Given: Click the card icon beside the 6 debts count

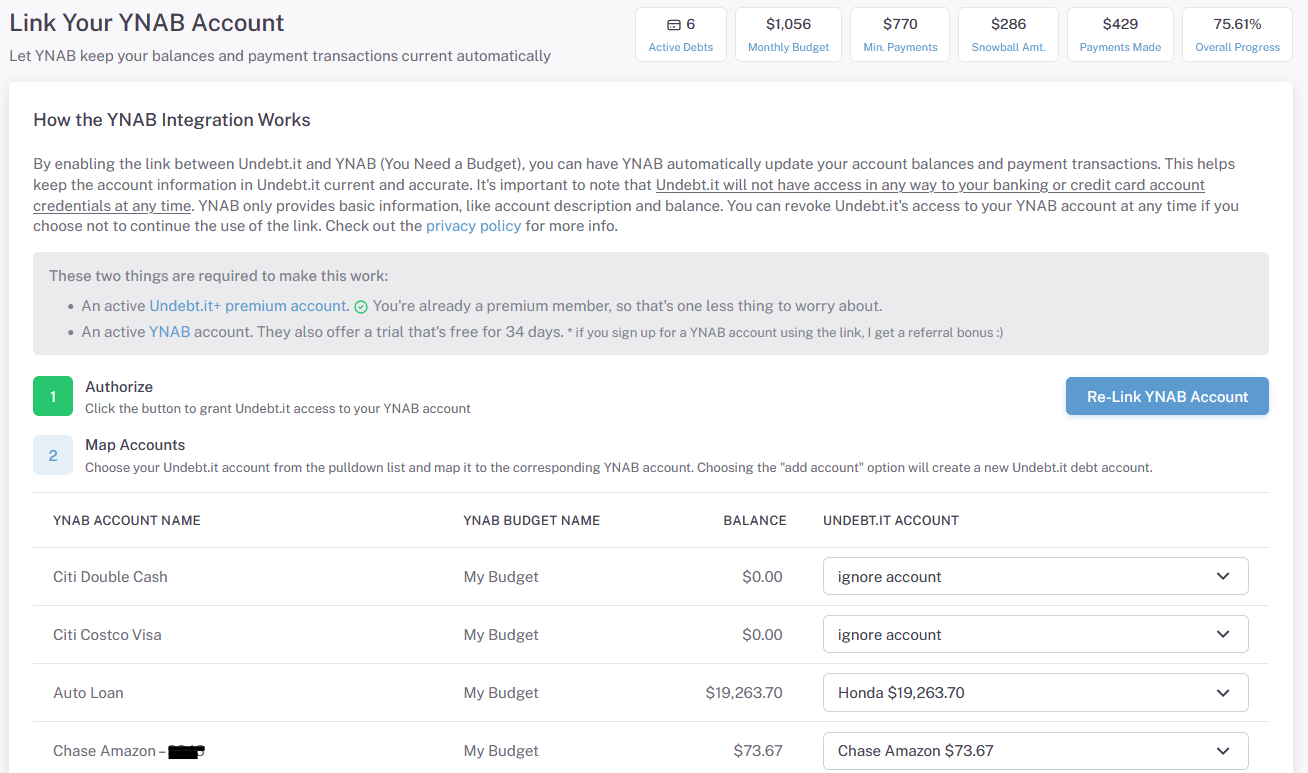Looking at the screenshot, I should point(674,24).
